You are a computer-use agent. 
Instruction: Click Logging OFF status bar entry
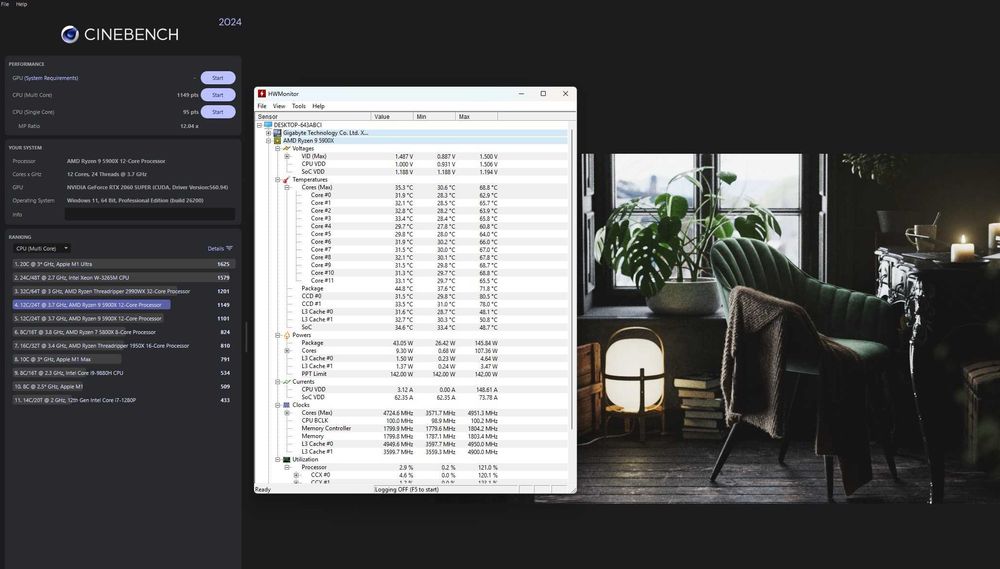tap(407, 489)
